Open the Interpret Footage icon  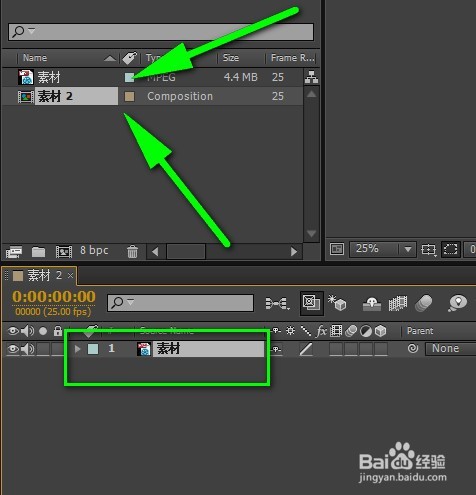[14, 252]
